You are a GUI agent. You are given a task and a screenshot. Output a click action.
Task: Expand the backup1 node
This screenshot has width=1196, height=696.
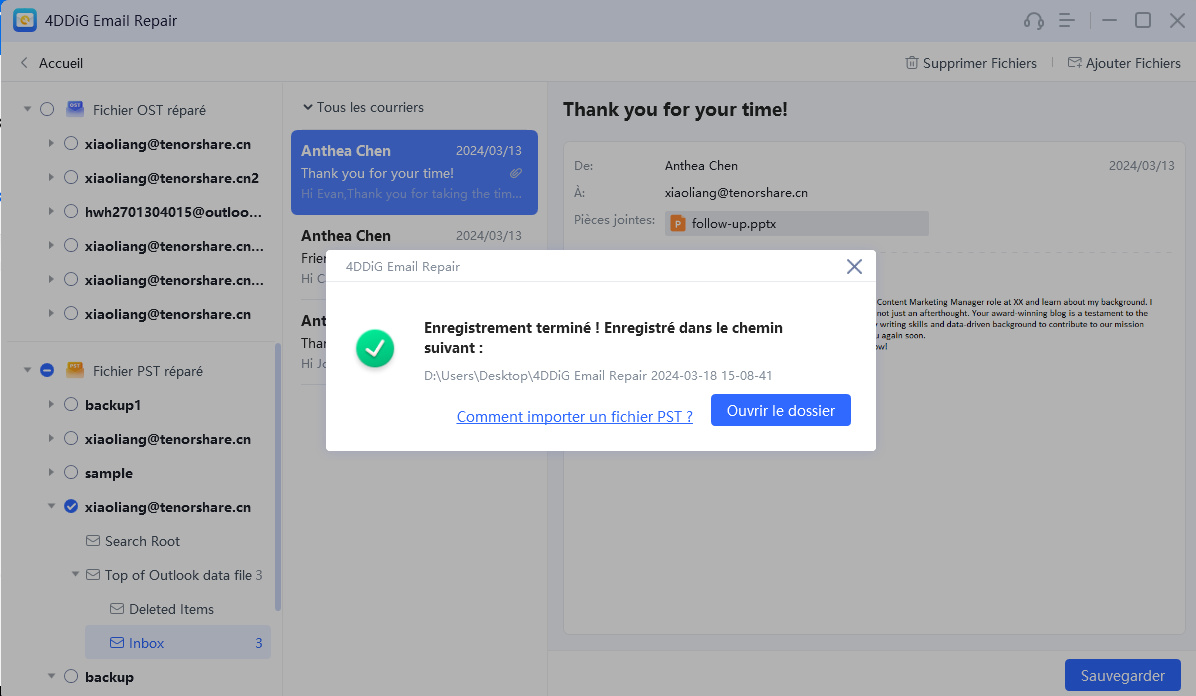click(51, 404)
